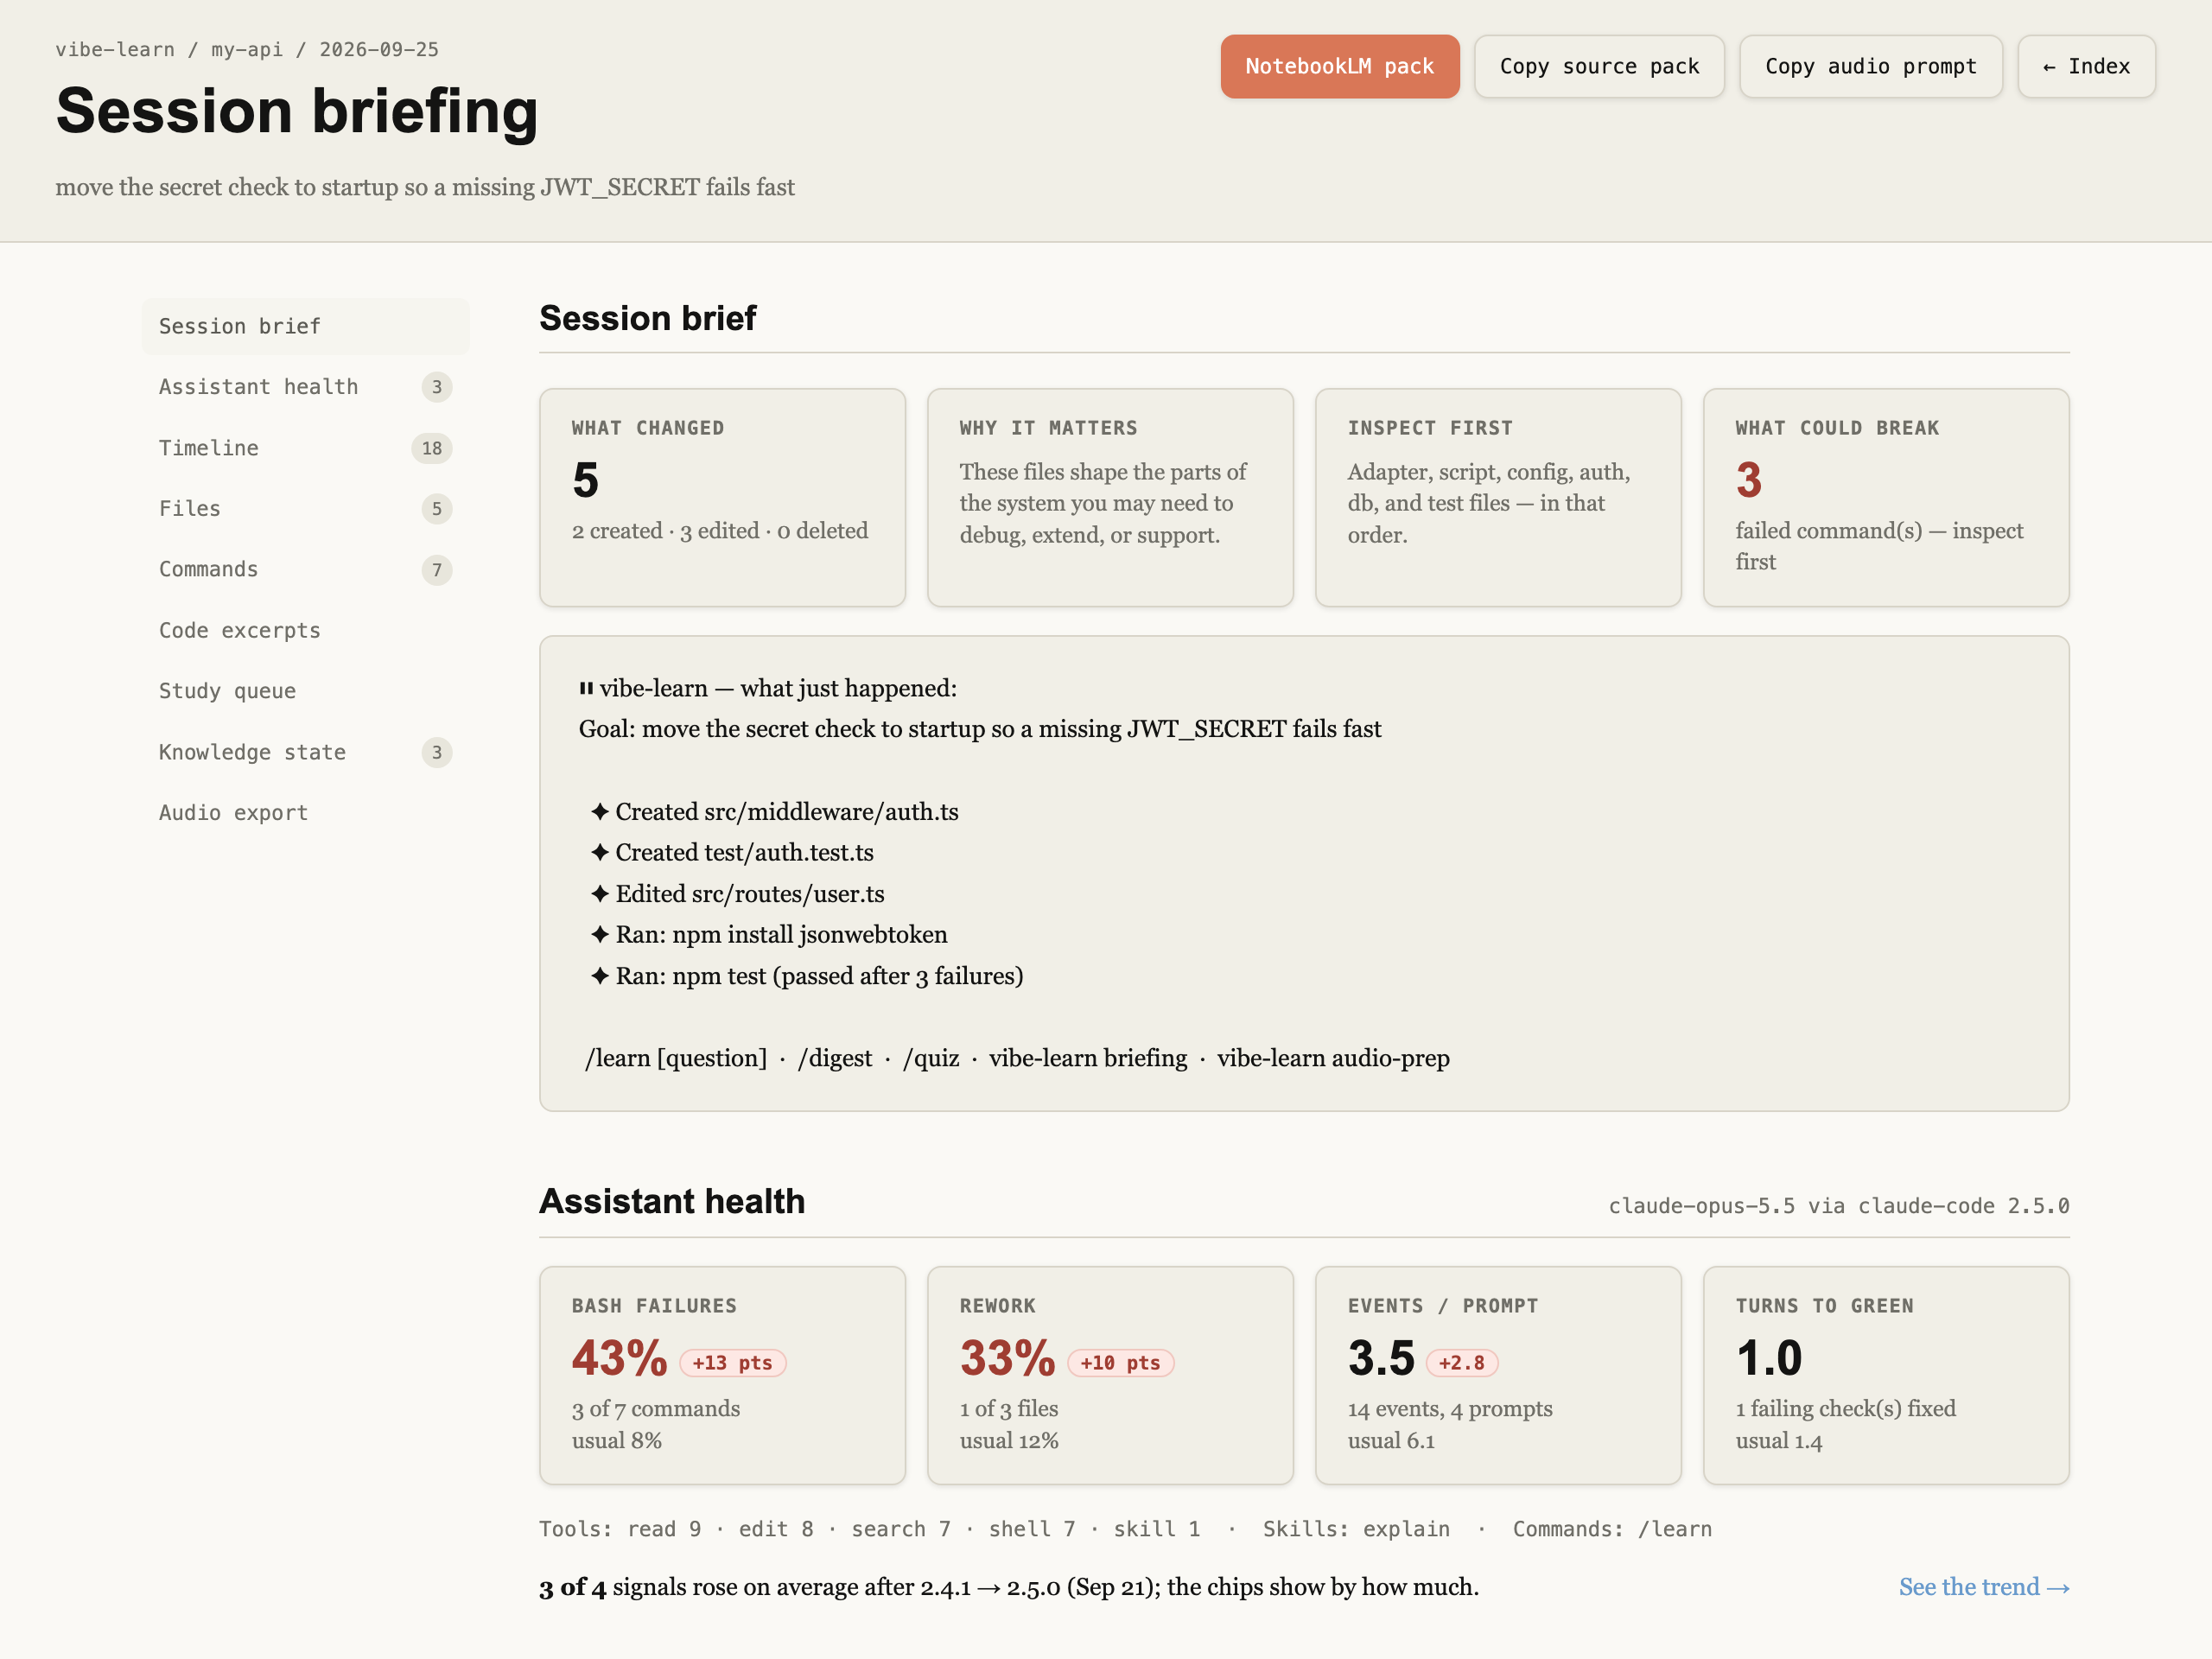The height and width of the screenshot is (1659, 2212).
Task: Open the What Could Break card
Action: click(x=1886, y=497)
